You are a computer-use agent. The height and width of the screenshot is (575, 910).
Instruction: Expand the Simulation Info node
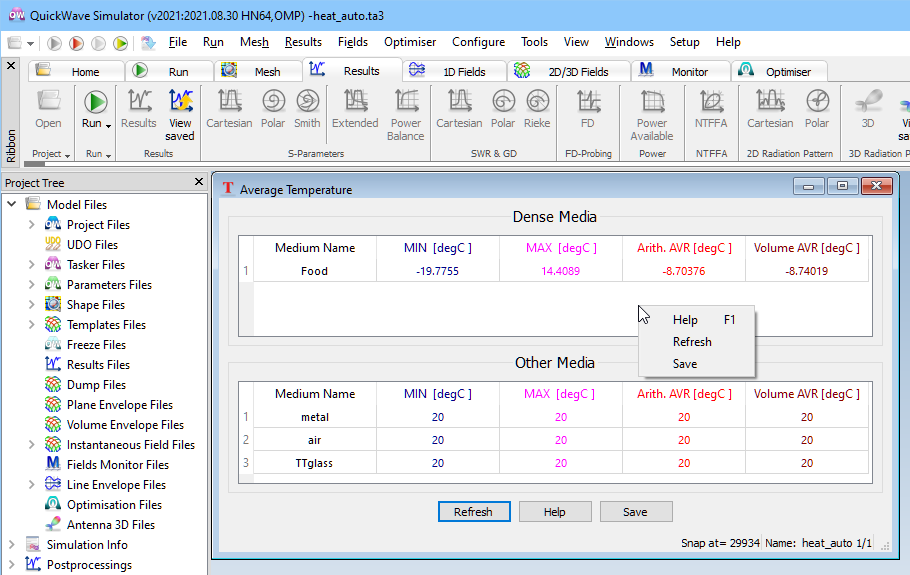[12, 545]
